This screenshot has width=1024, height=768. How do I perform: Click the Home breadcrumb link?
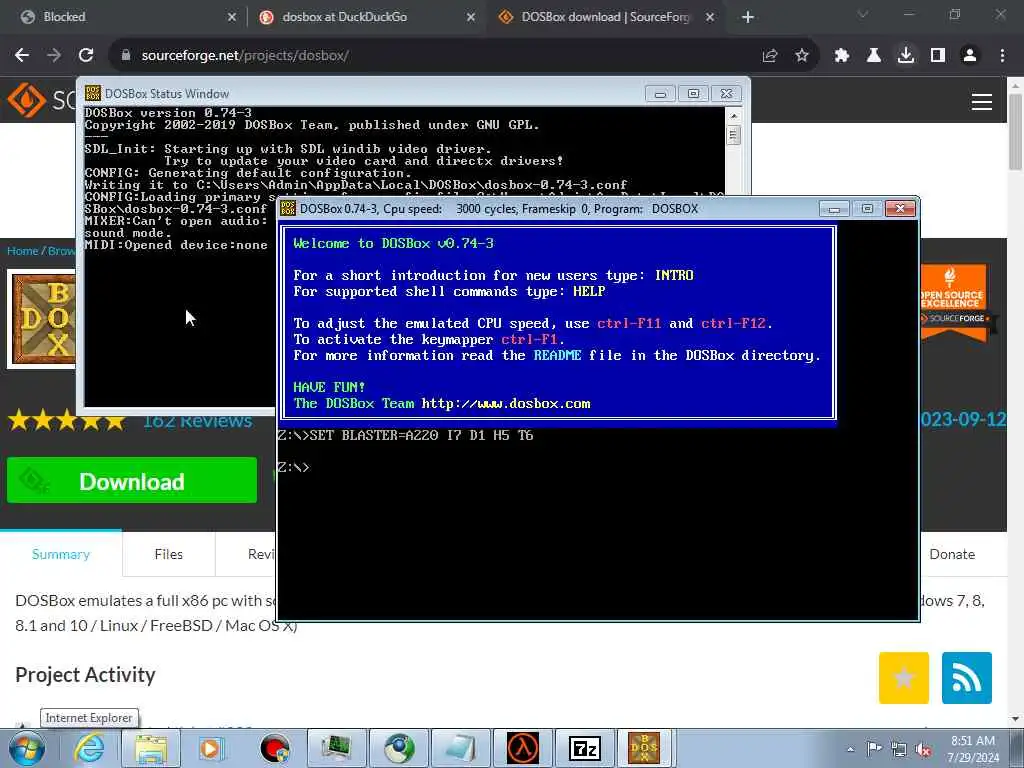[x=22, y=251]
